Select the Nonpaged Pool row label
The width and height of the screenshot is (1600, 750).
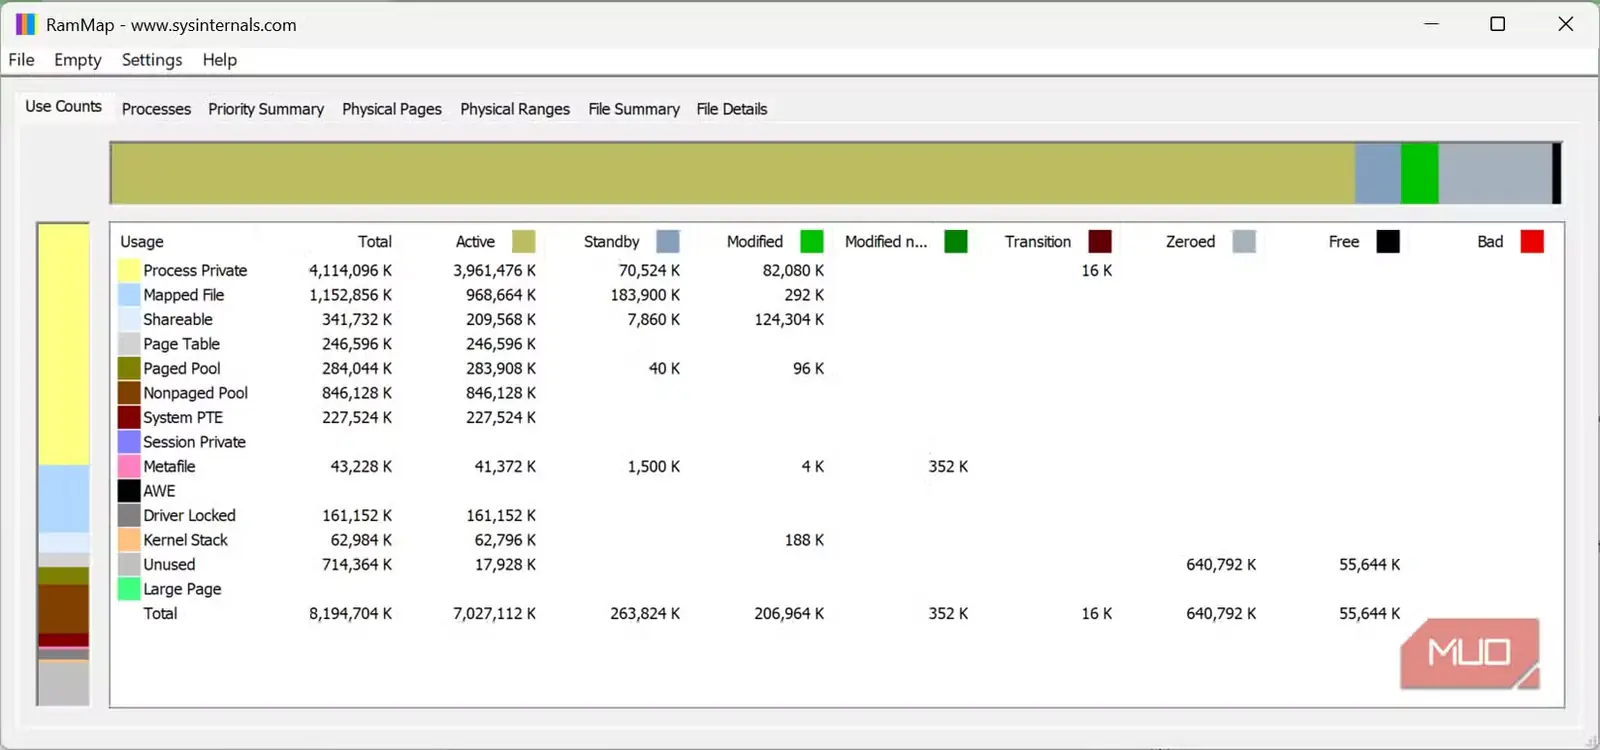196,393
